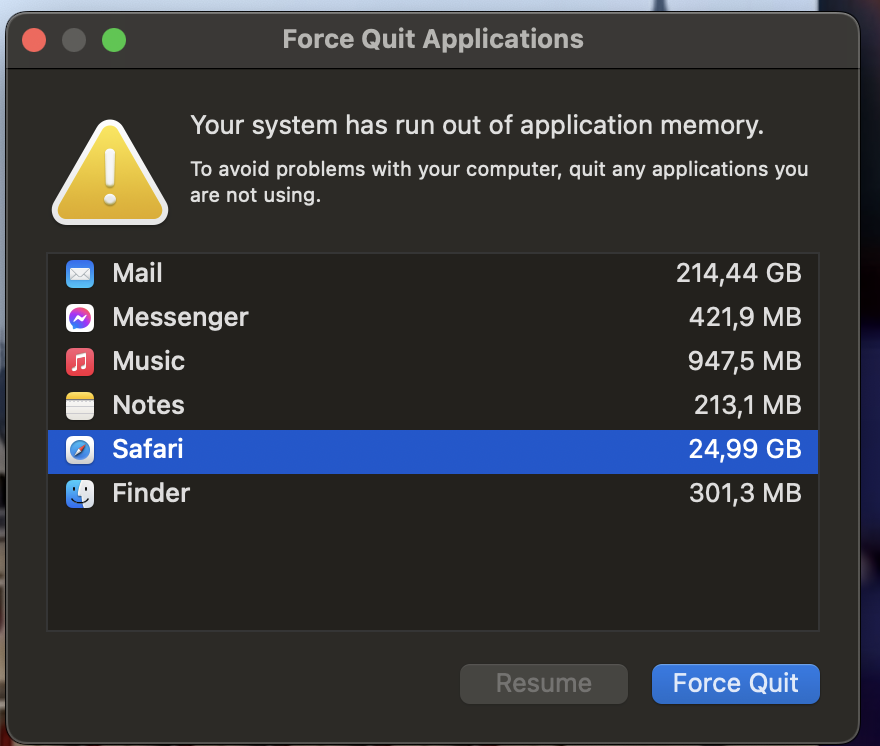Click the Finder face icon

80,493
